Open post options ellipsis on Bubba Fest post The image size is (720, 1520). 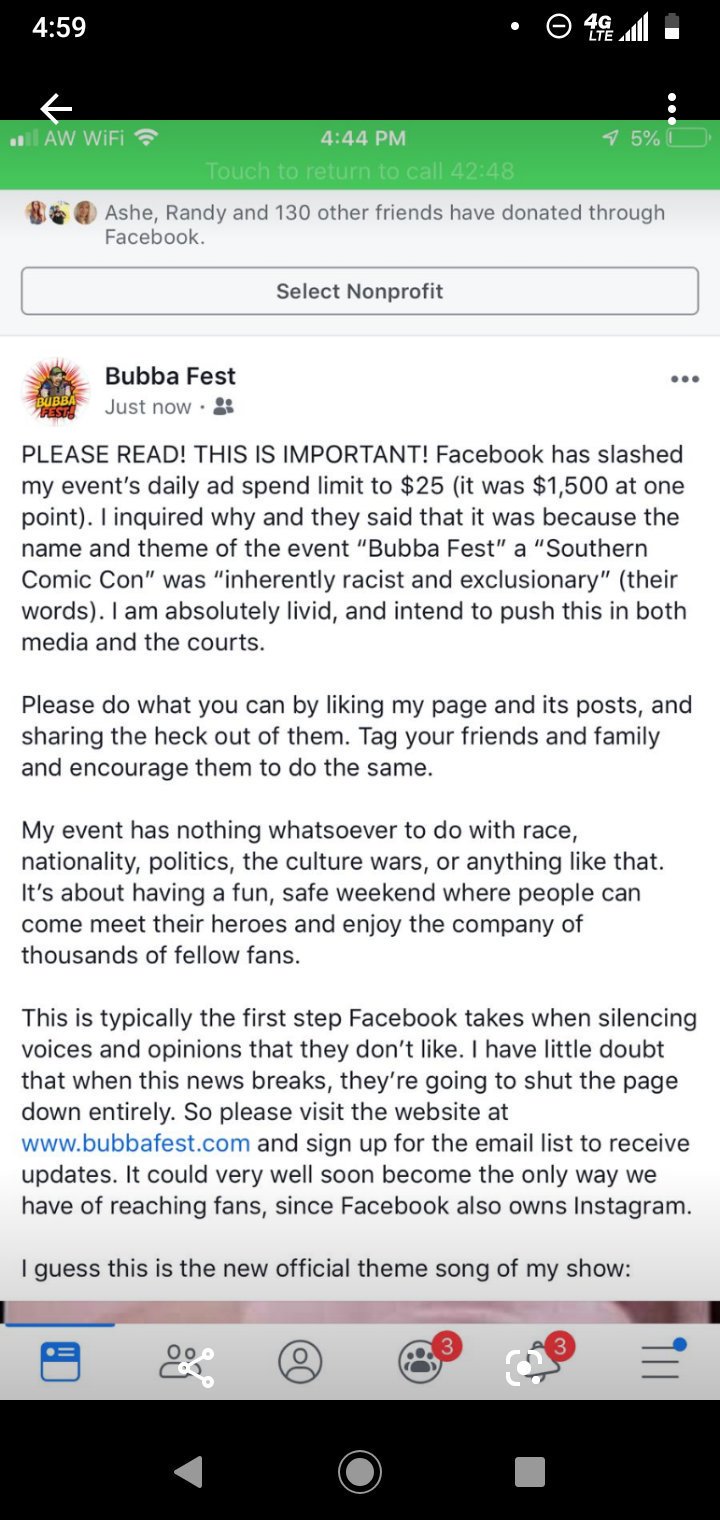(x=685, y=379)
